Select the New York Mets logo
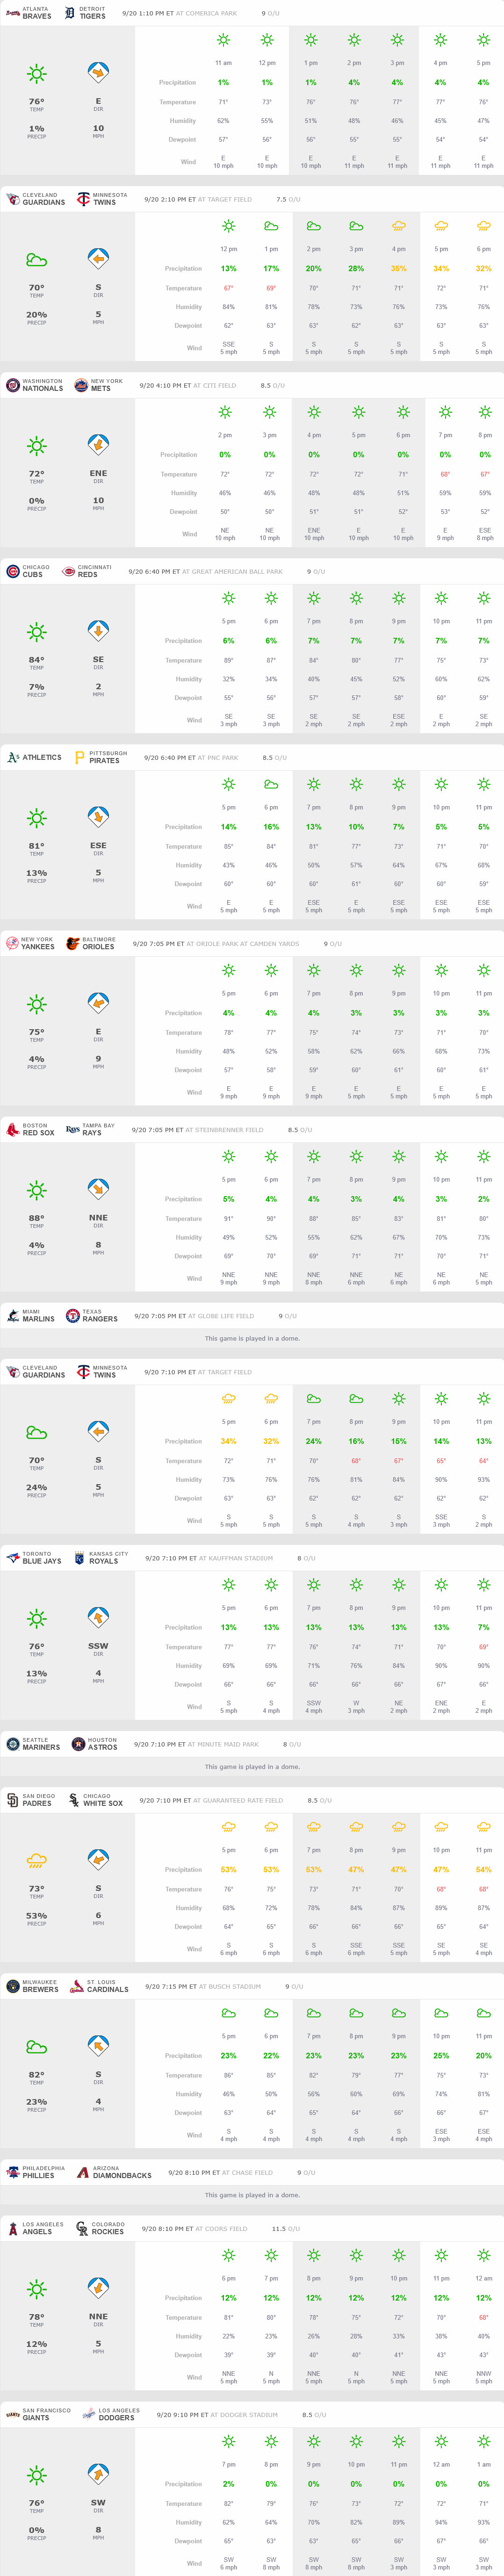This screenshot has height=2576, width=504. point(82,385)
